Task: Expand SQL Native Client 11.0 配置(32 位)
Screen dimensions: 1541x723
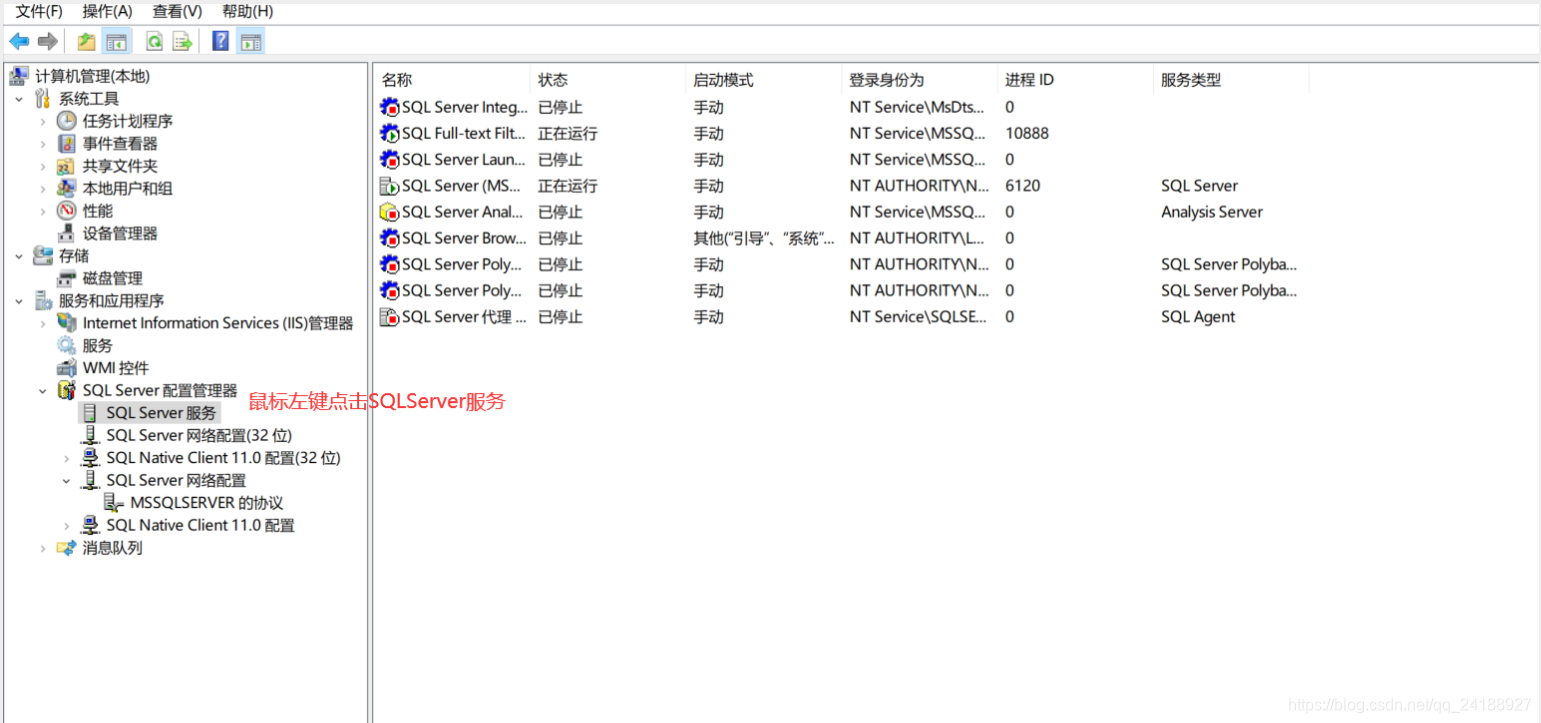Action: (x=67, y=458)
